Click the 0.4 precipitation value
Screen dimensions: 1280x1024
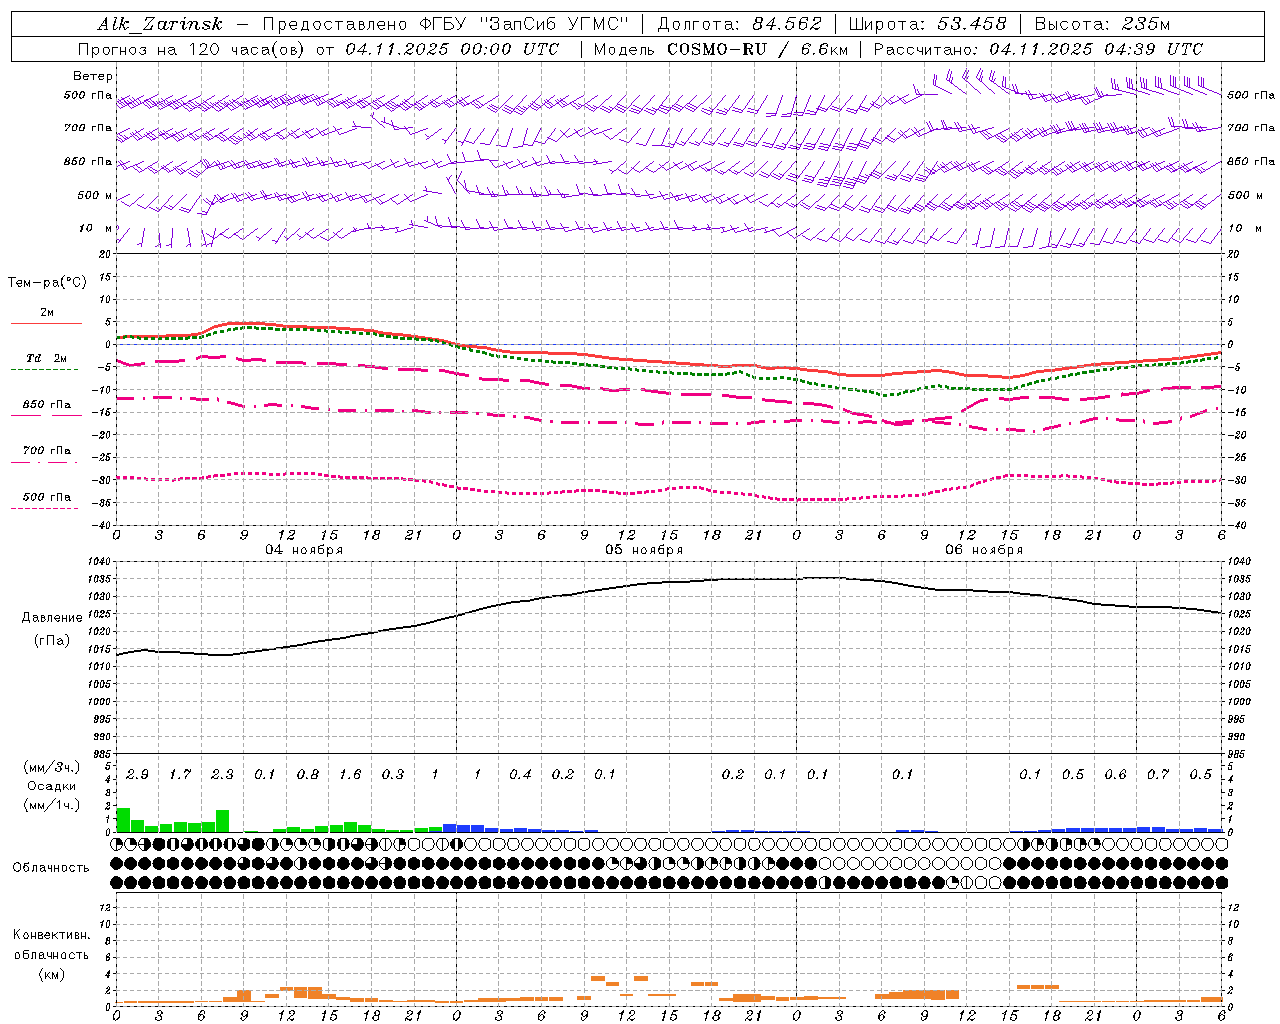click(x=520, y=775)
